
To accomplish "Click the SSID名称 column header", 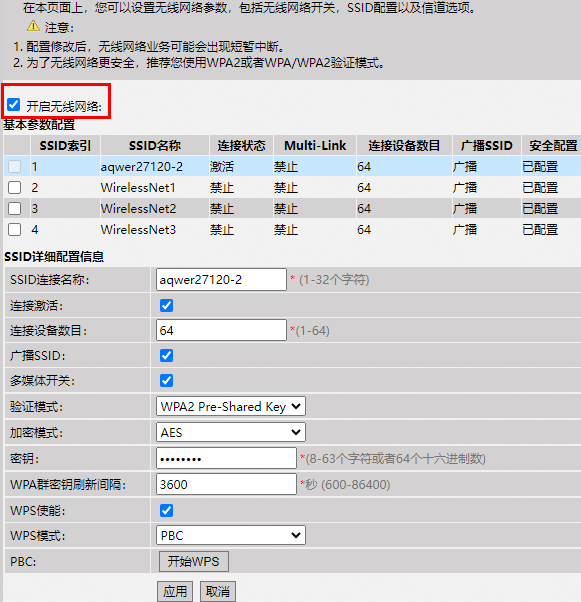I will tap(155, 146).
